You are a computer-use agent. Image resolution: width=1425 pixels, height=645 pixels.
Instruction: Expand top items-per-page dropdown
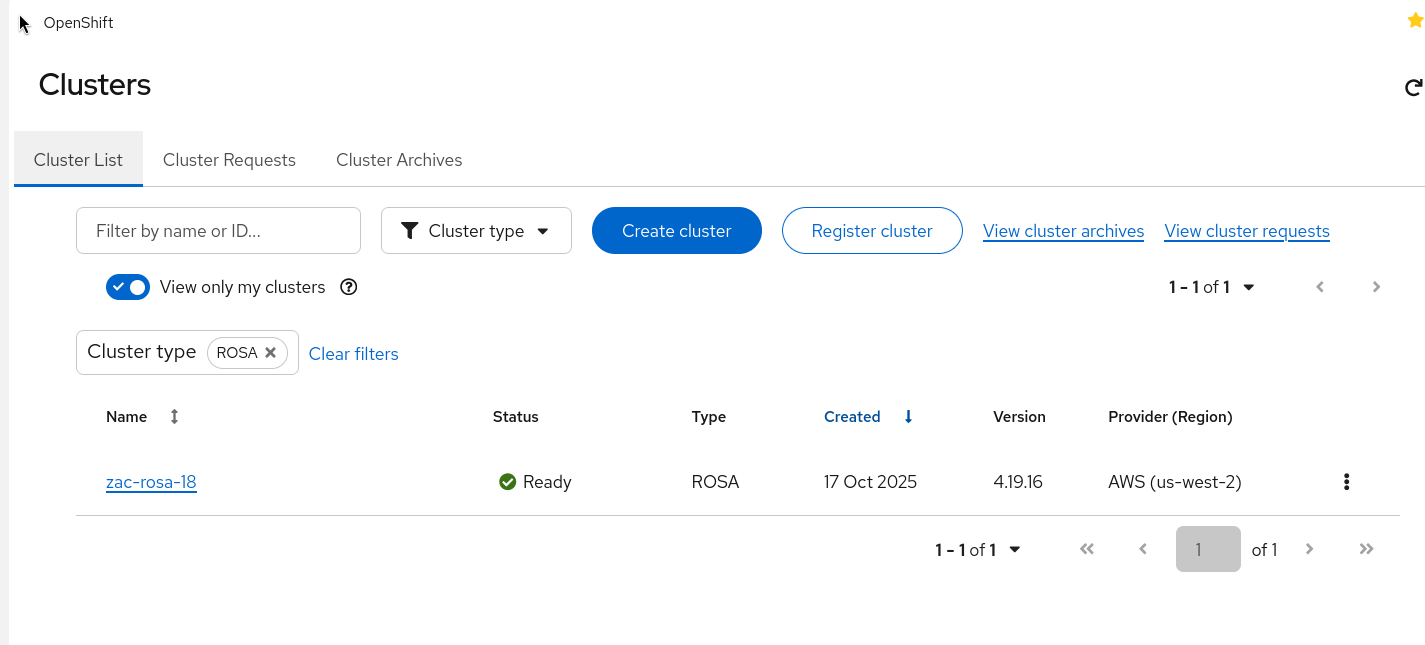pyautogui.click(x=1248, y=287)
